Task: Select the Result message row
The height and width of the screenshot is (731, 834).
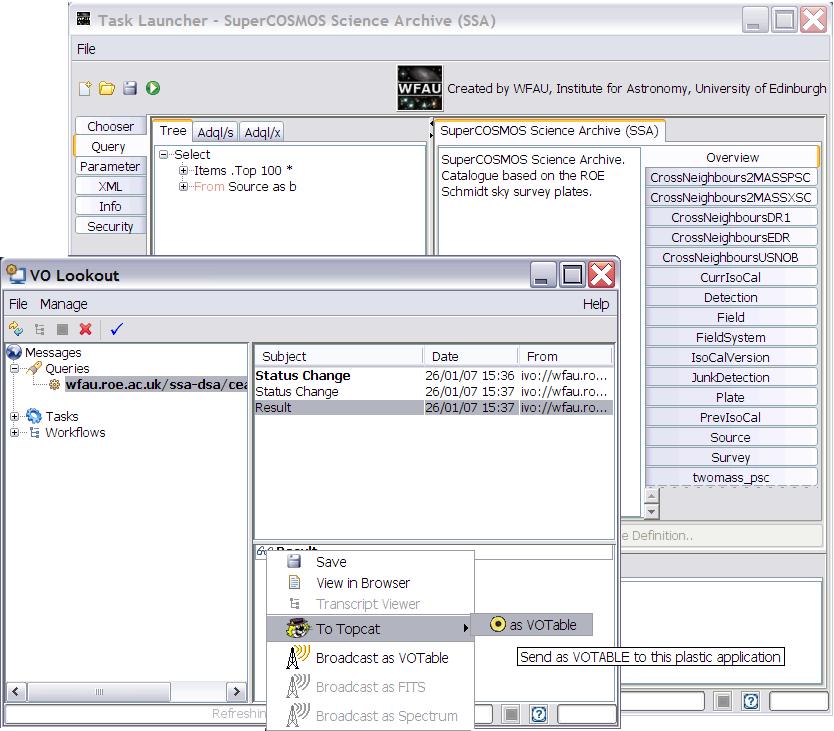Action: [340, 408]
